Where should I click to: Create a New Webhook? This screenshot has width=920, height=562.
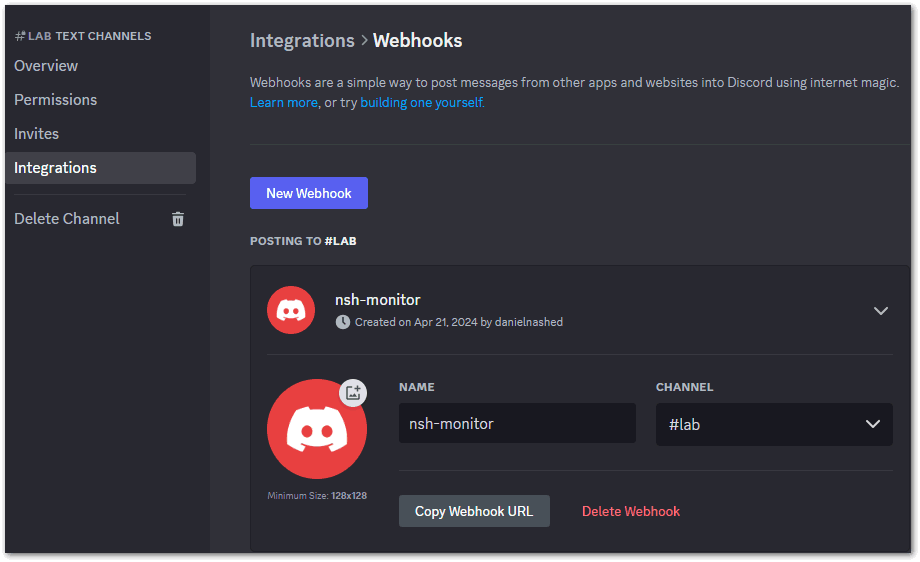pos(309,193)
